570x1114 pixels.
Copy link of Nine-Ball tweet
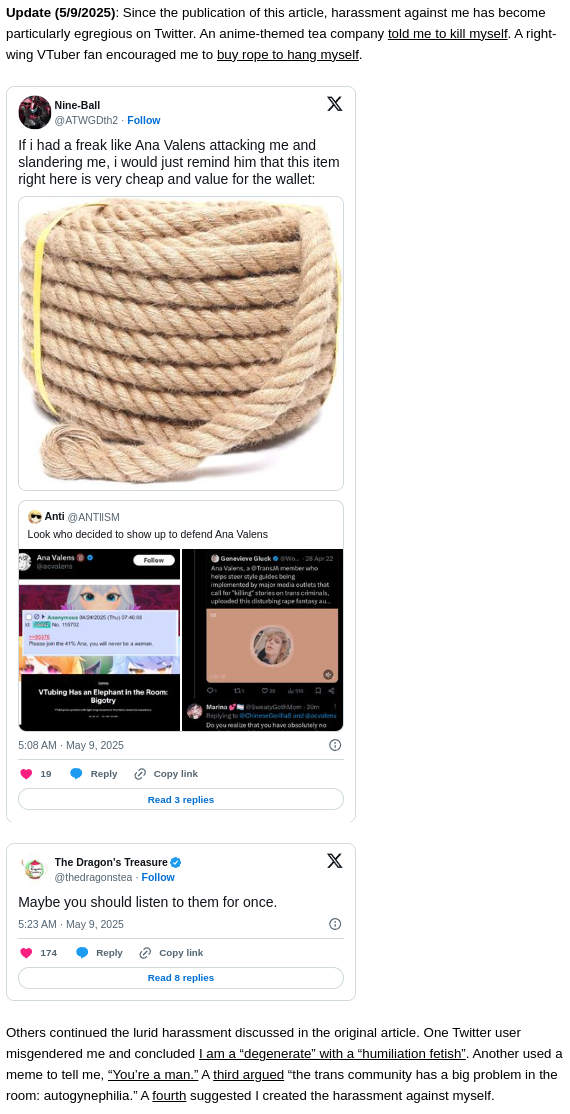166,774
